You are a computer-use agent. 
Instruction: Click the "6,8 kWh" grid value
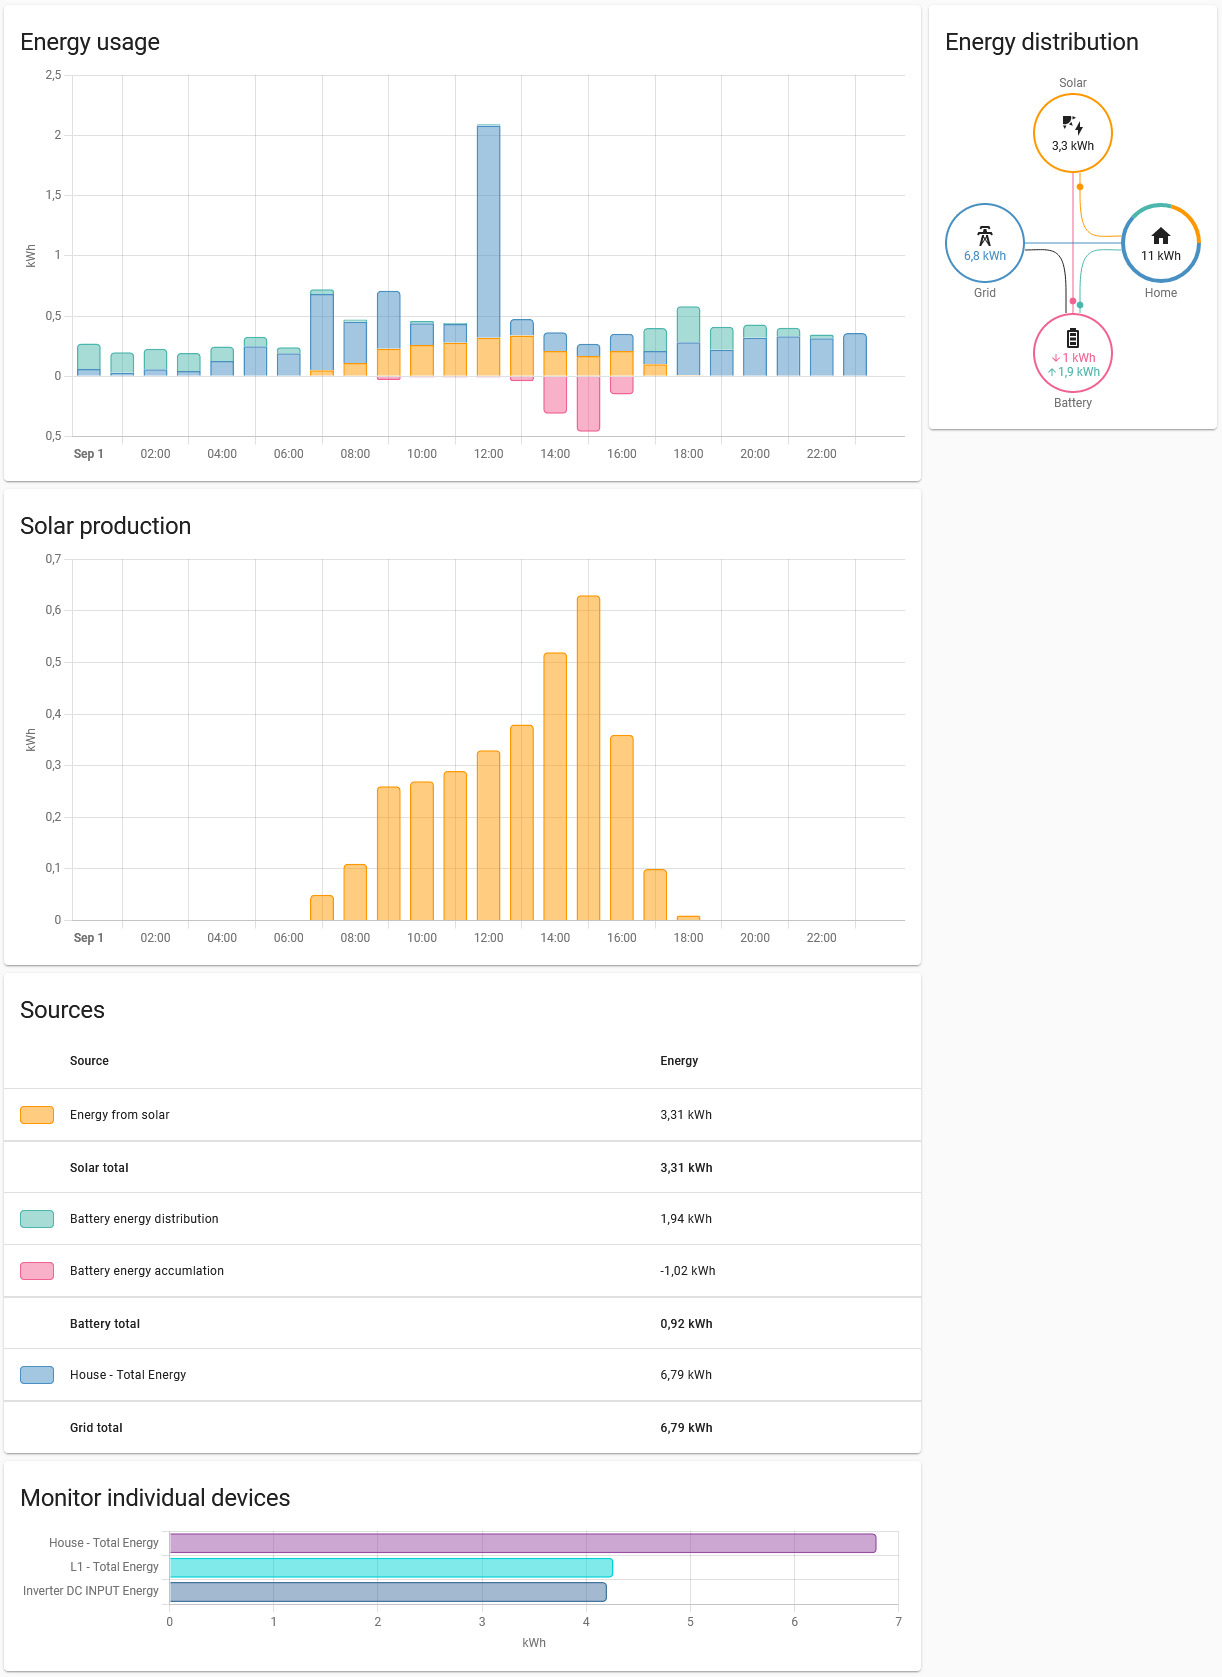tap(985, 256)
